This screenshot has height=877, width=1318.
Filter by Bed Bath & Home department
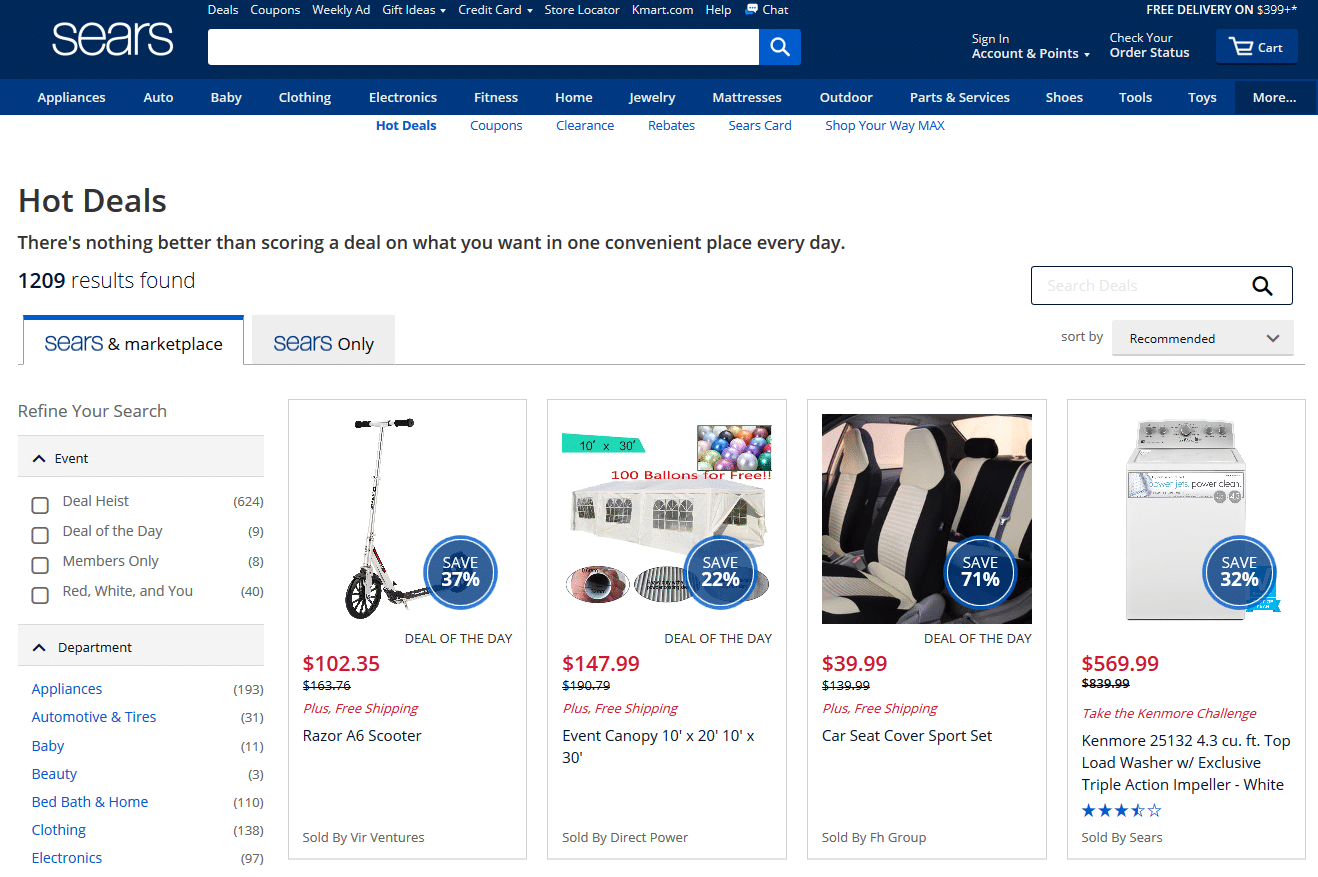[x=90, y=802]
